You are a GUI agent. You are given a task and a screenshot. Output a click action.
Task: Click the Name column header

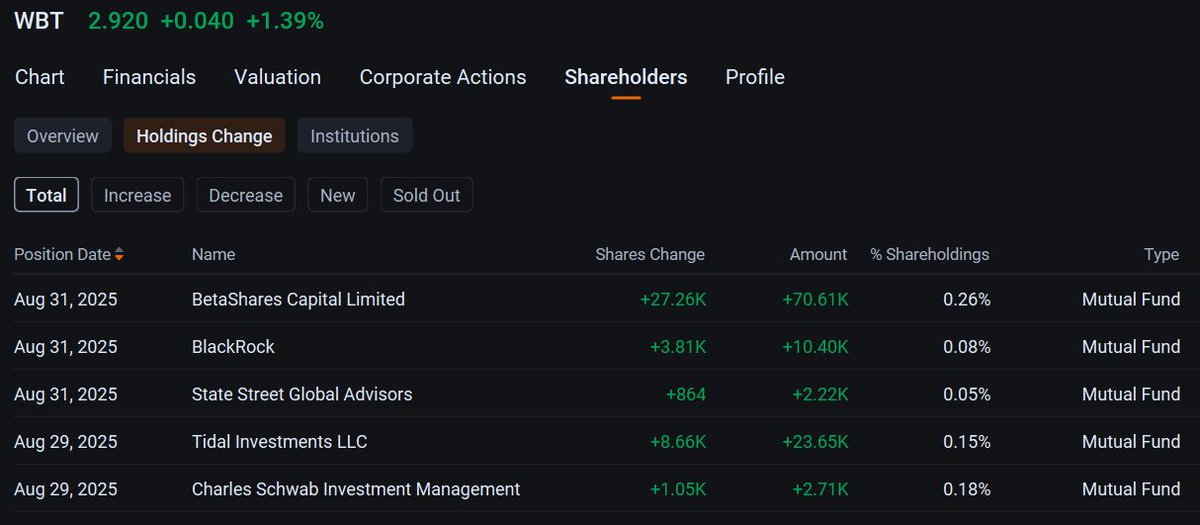(x=213, y=254)
